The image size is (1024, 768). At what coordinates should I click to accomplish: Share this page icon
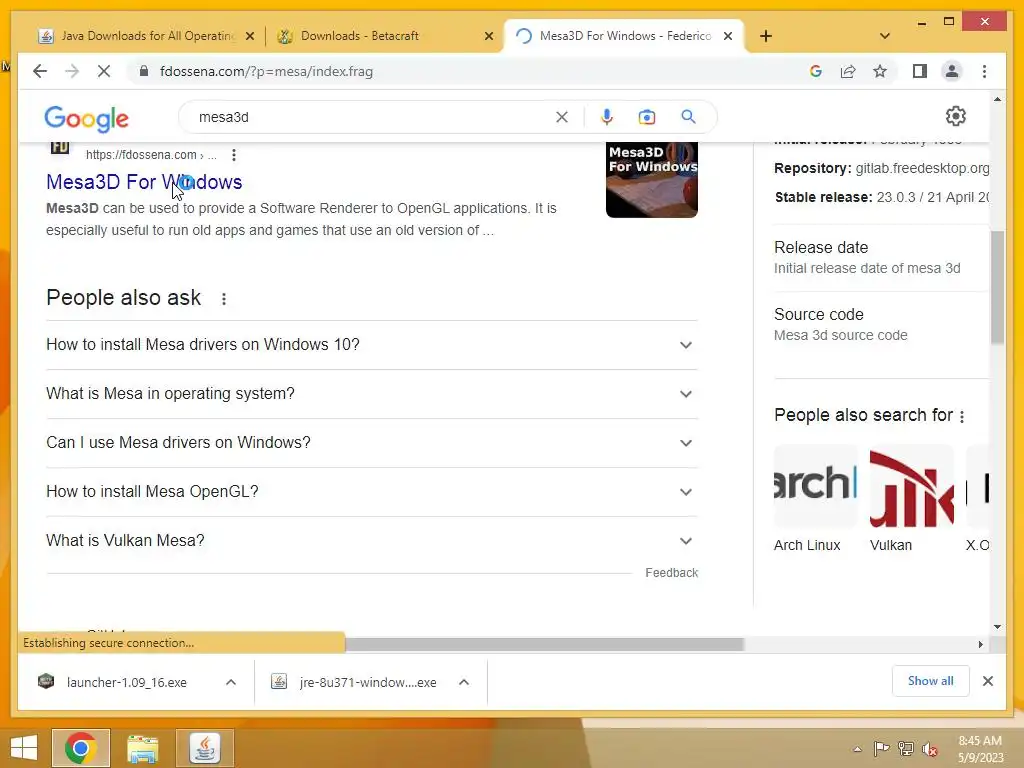pyautogui.click(x=848, y=71)
